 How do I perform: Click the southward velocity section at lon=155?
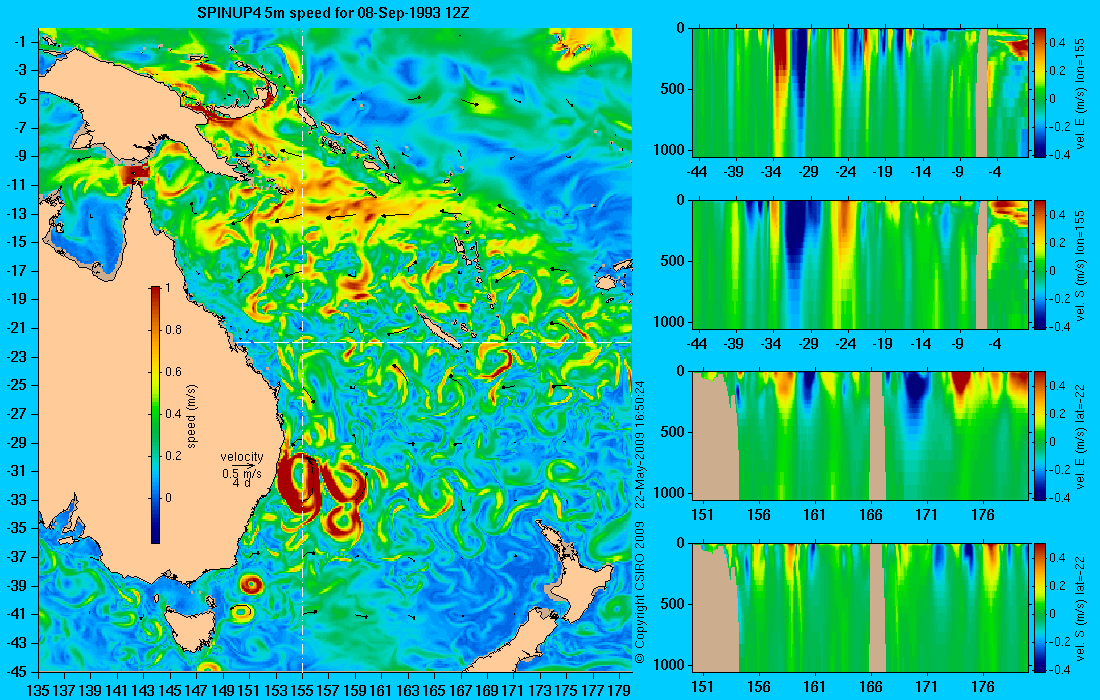tap(860, 264)
